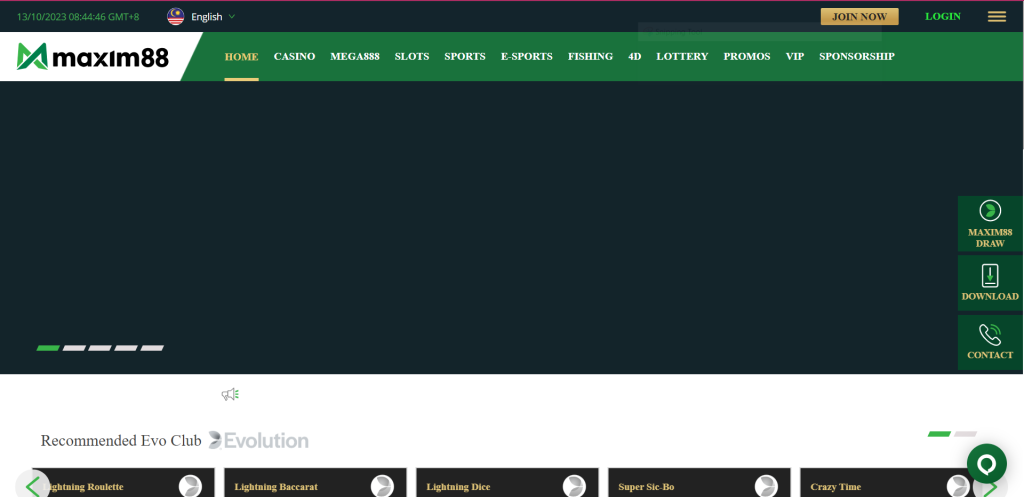Open the VIP page
Image resolution: width=1024 pixels, height=497 pixels.
click(x=795, y=56)
